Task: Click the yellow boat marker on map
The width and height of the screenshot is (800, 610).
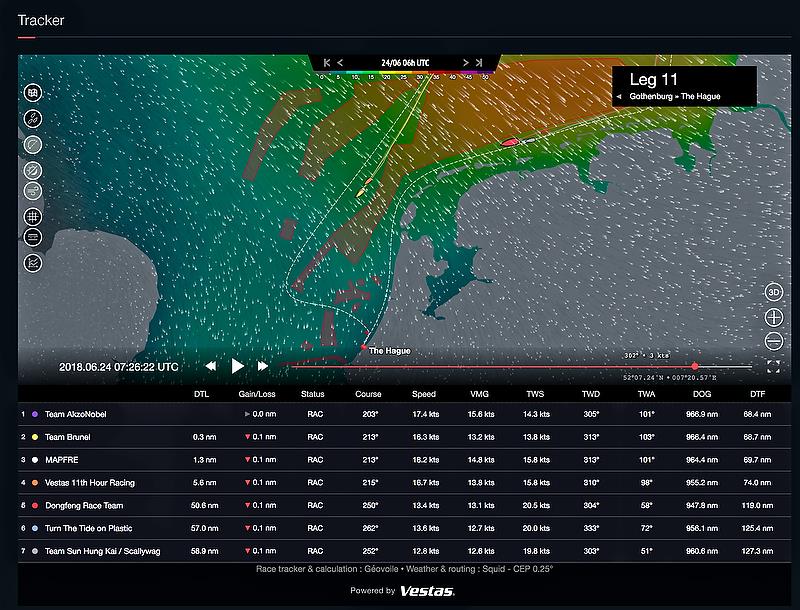Action: click(360, 193)
